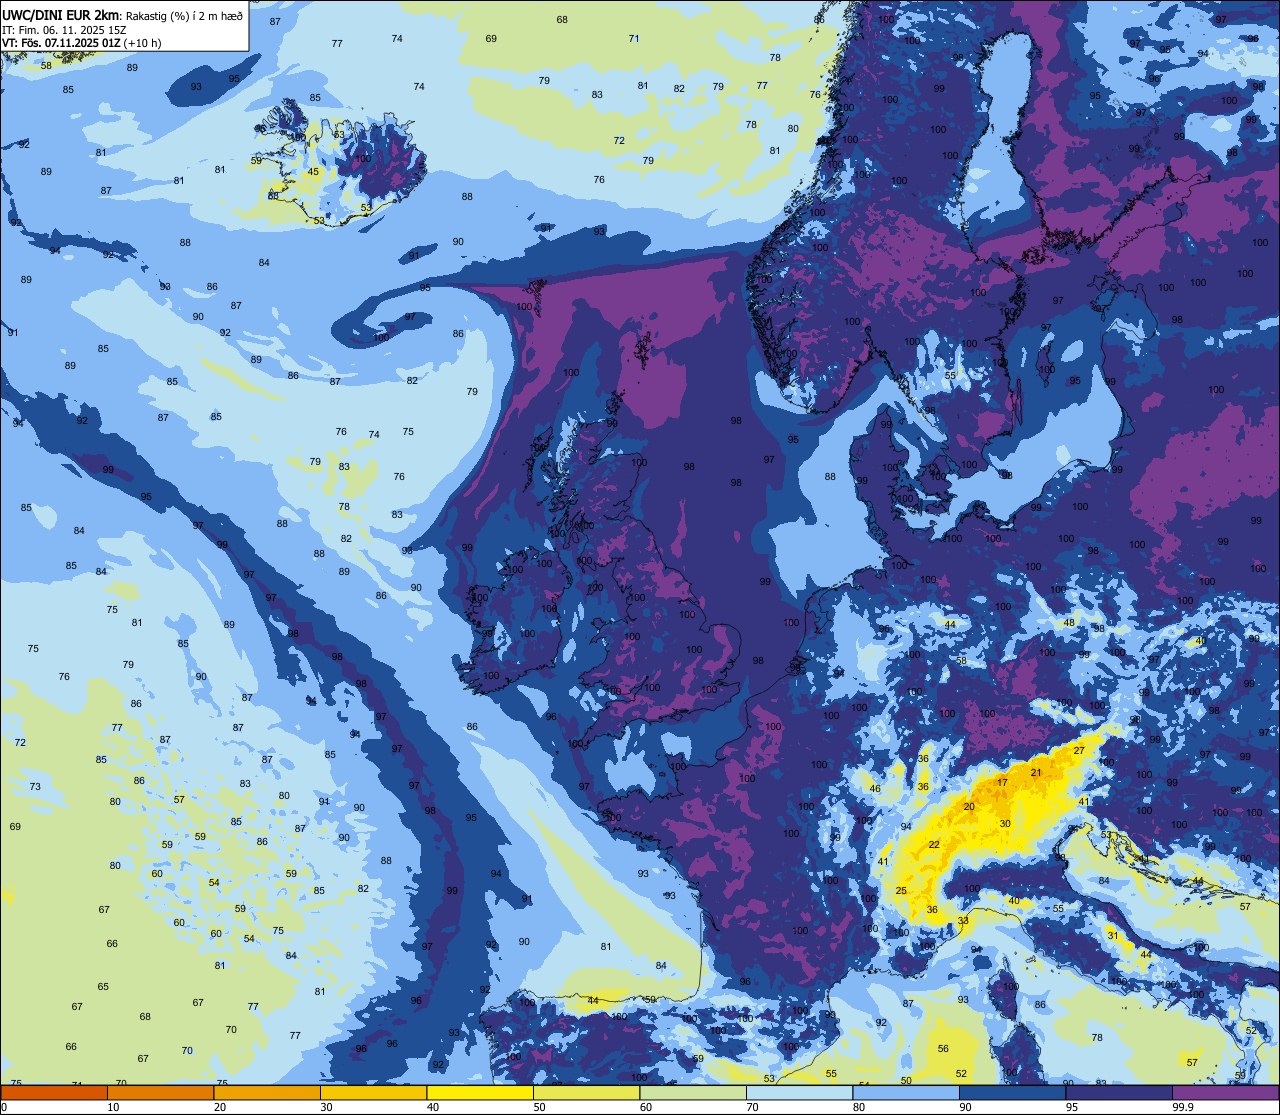This screenshot has height=1115, width=1280.
Task: Click the 80–90% medium blue legend swatch
Action: click(x=906, y=1093)
